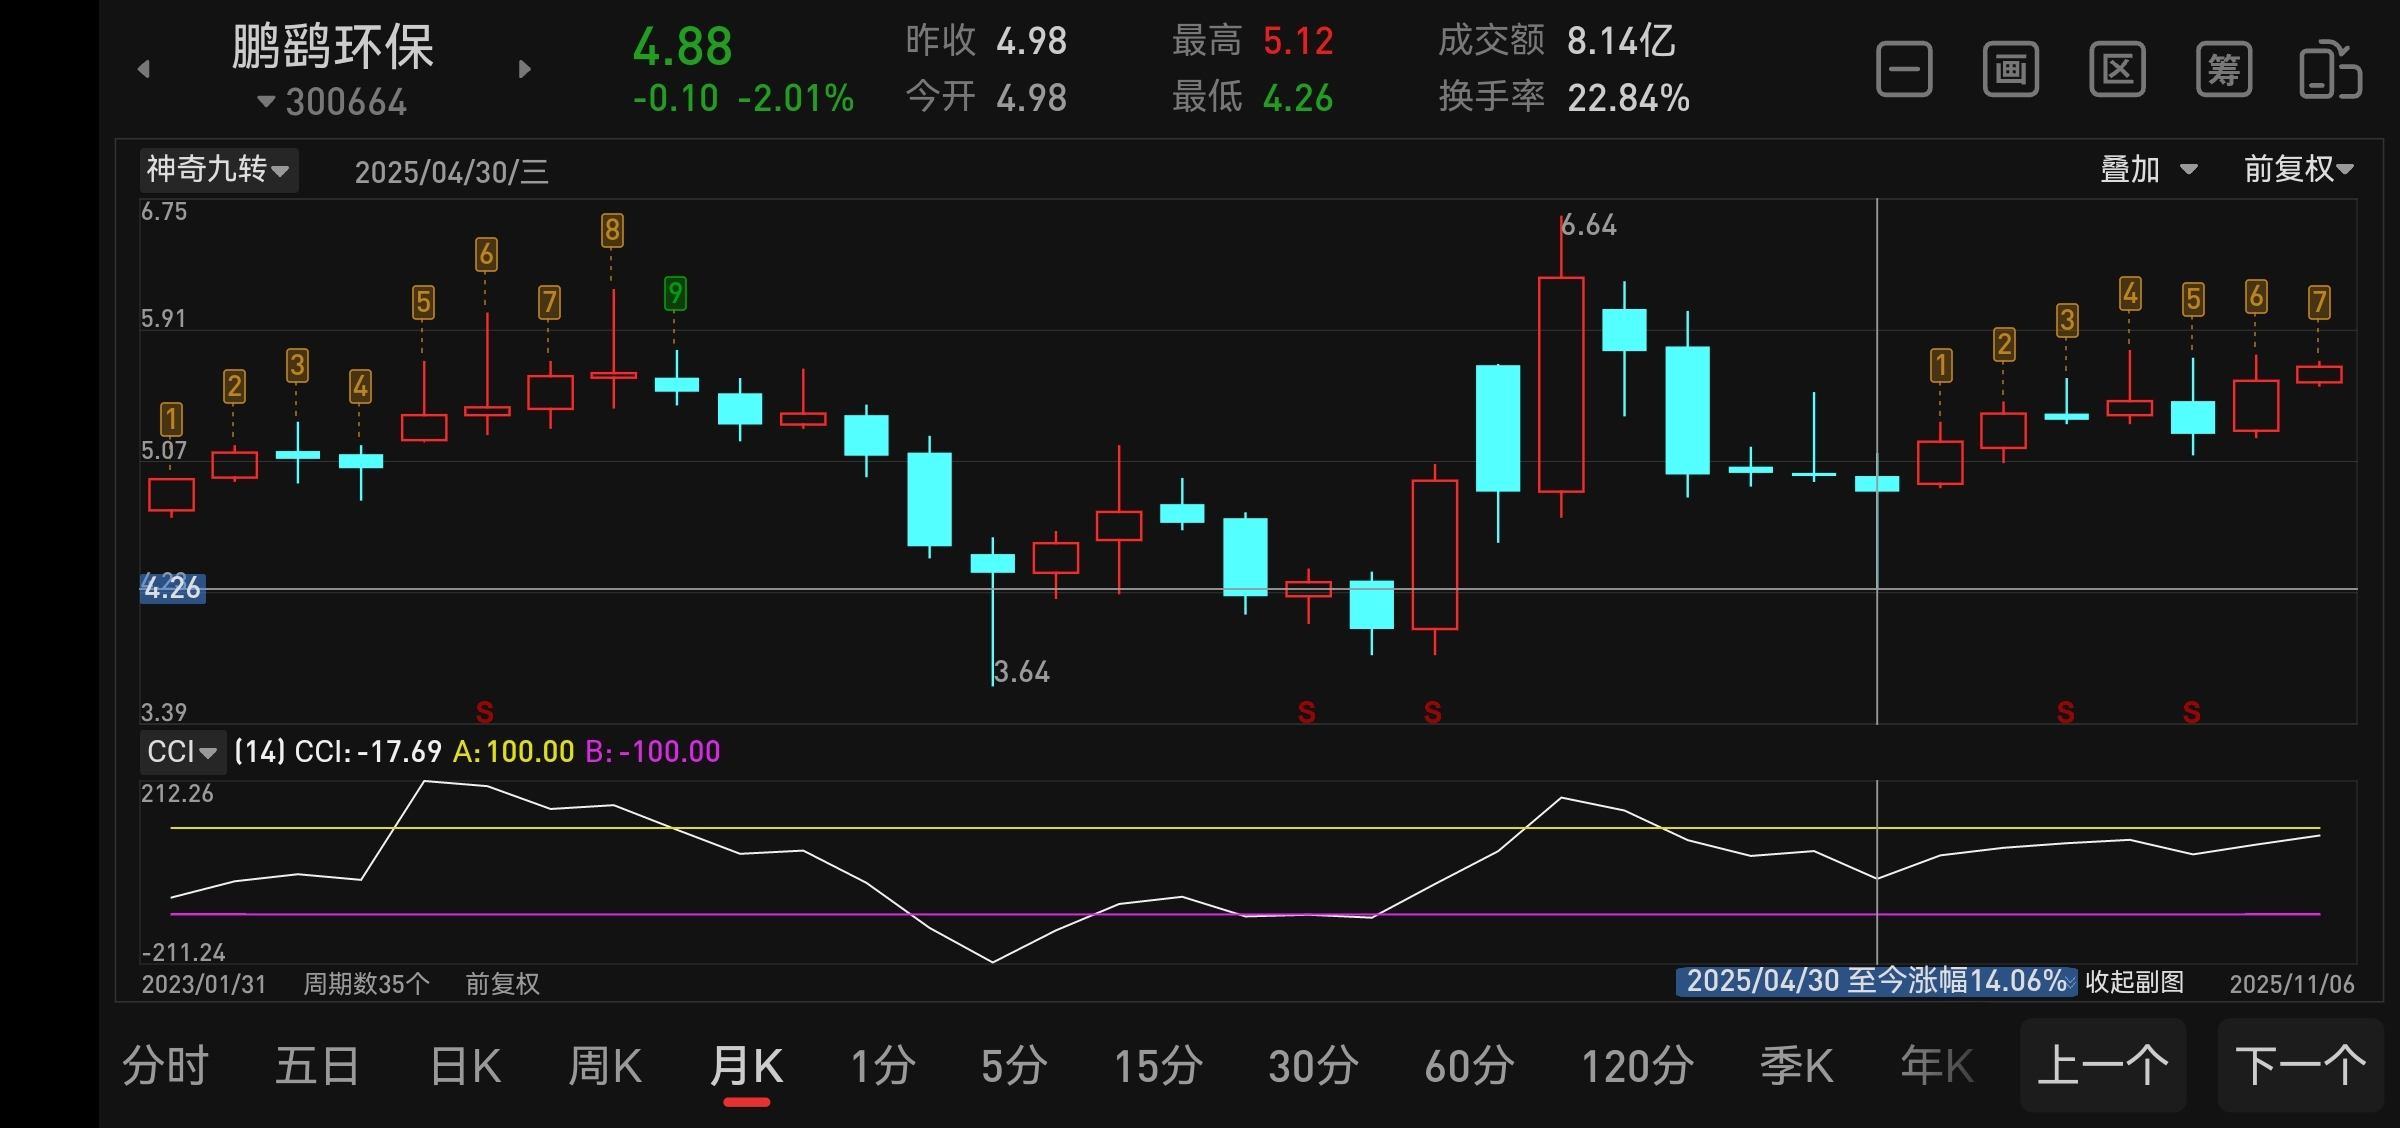
Task: Go to previous stock with left arrow
Action: tap(144, 69)
